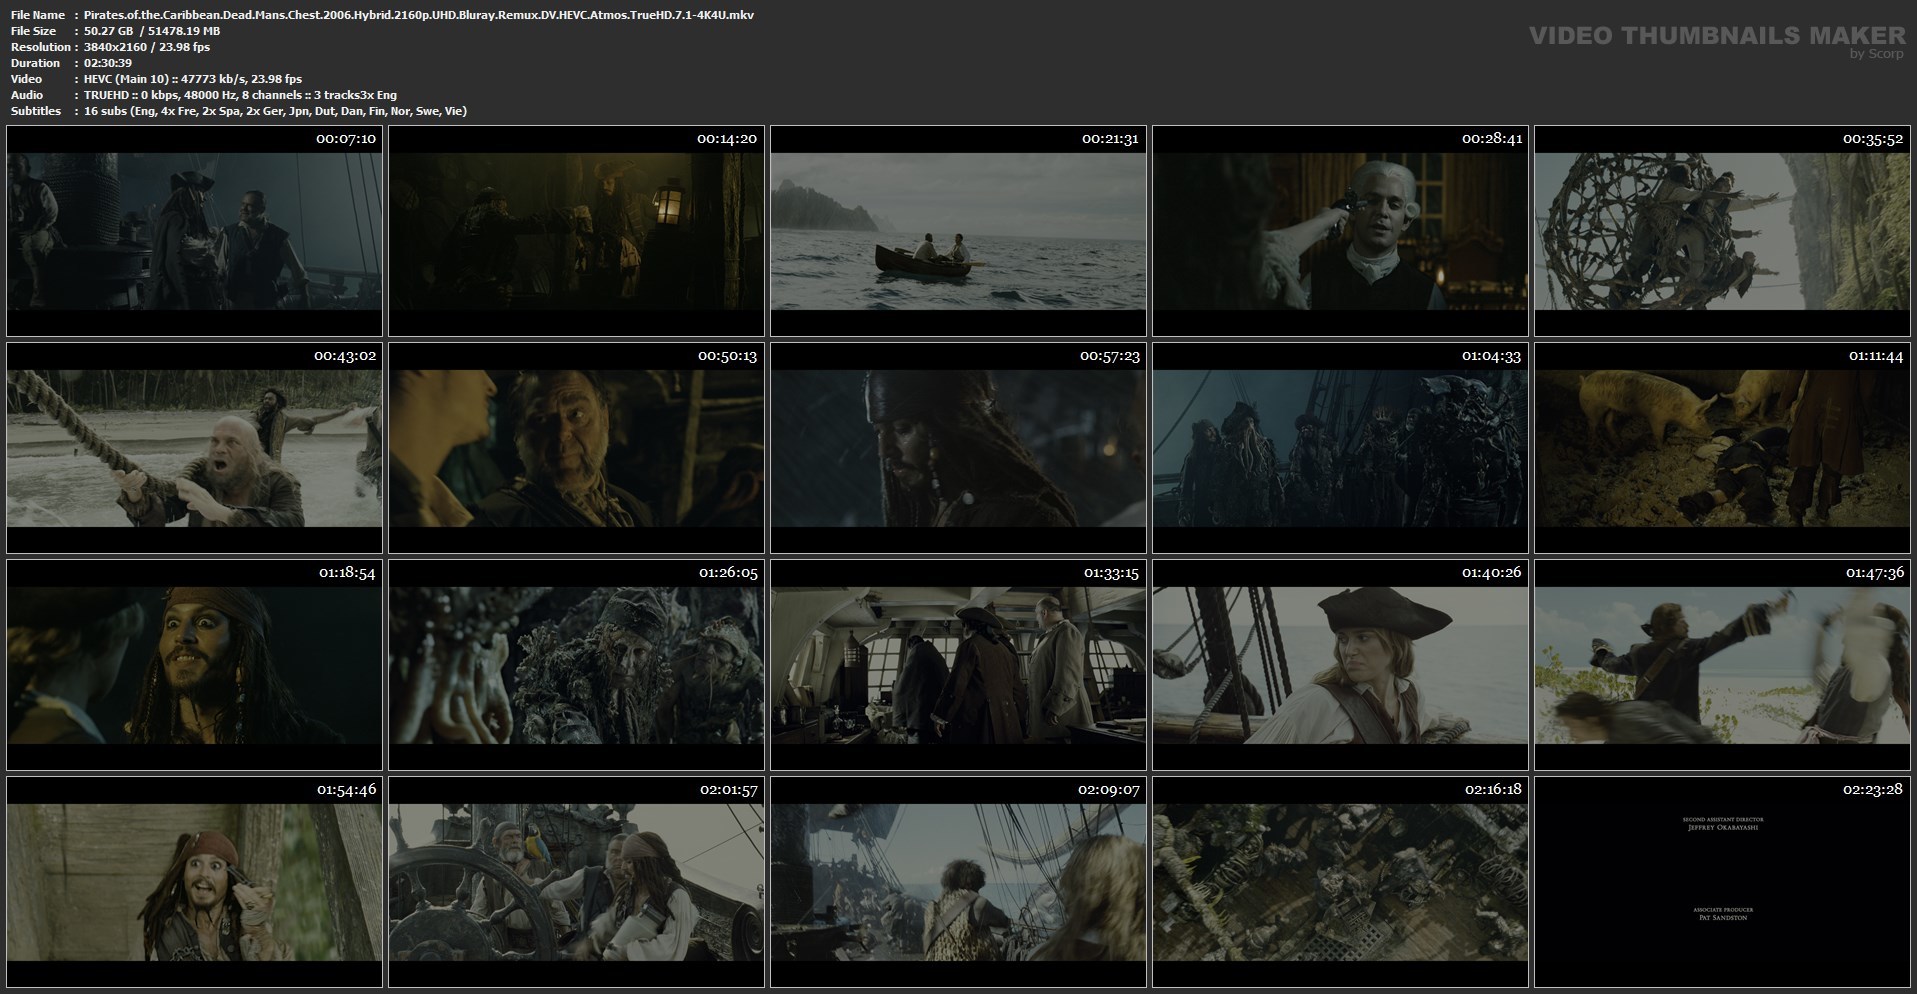Open the thumbnail stamped 01:18:54
The width and height of the screenshot is (1917, 994).
click(194, 665)
